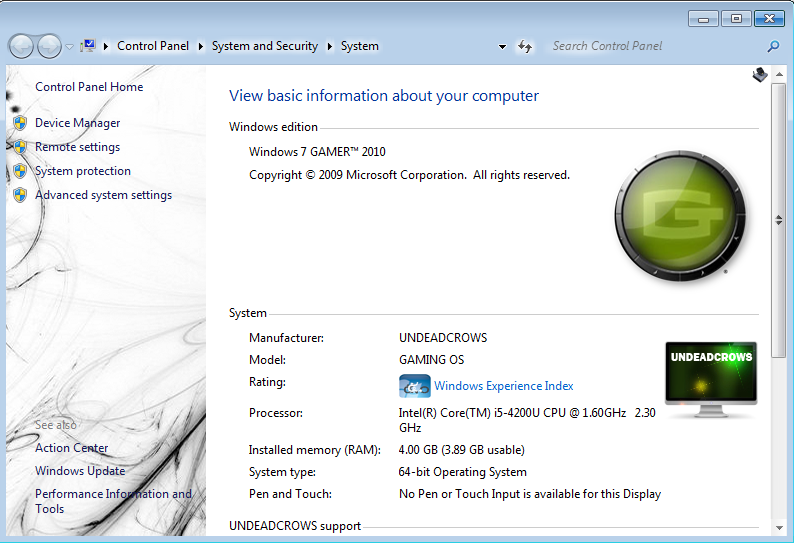
Task: Expand the arrow before Control Panel breadcrumb
Action: 106,47
